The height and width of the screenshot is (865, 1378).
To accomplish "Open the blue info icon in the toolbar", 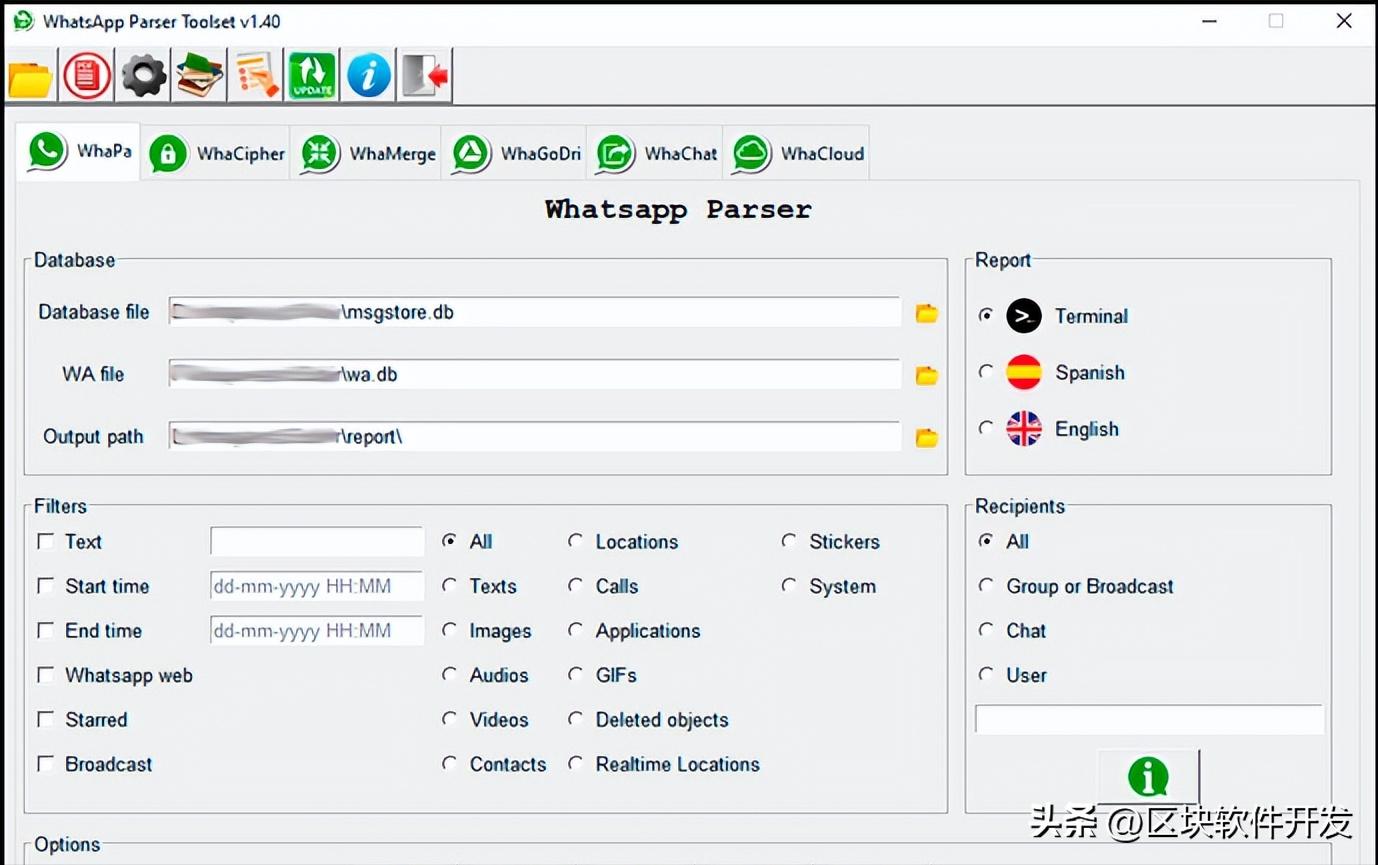I will pos(368,75).
